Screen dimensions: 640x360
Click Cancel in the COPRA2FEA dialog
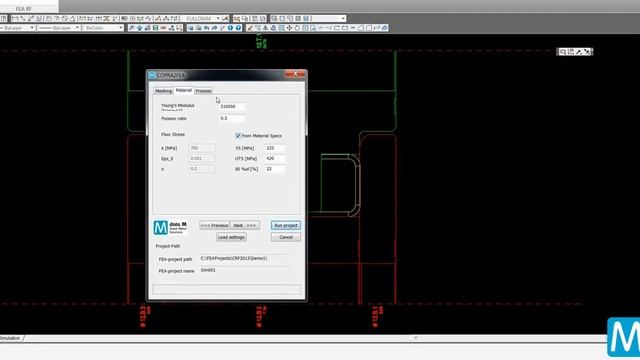tap(286, 237)
